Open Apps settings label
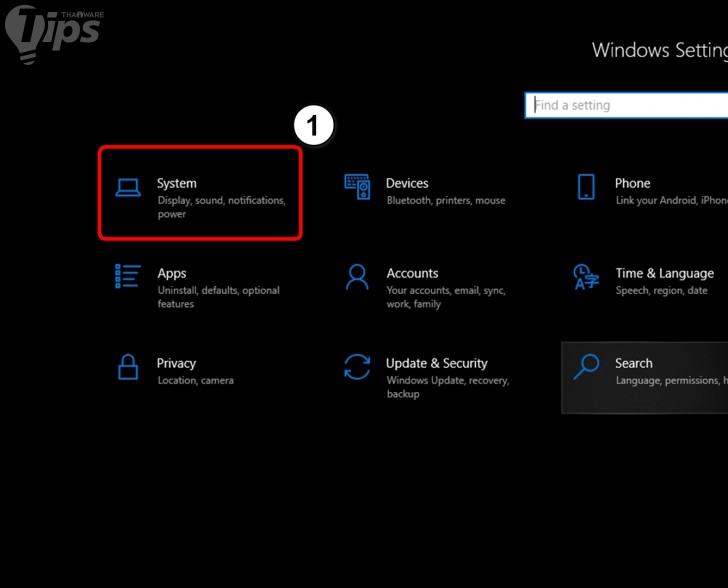 [x=172, y=274]
